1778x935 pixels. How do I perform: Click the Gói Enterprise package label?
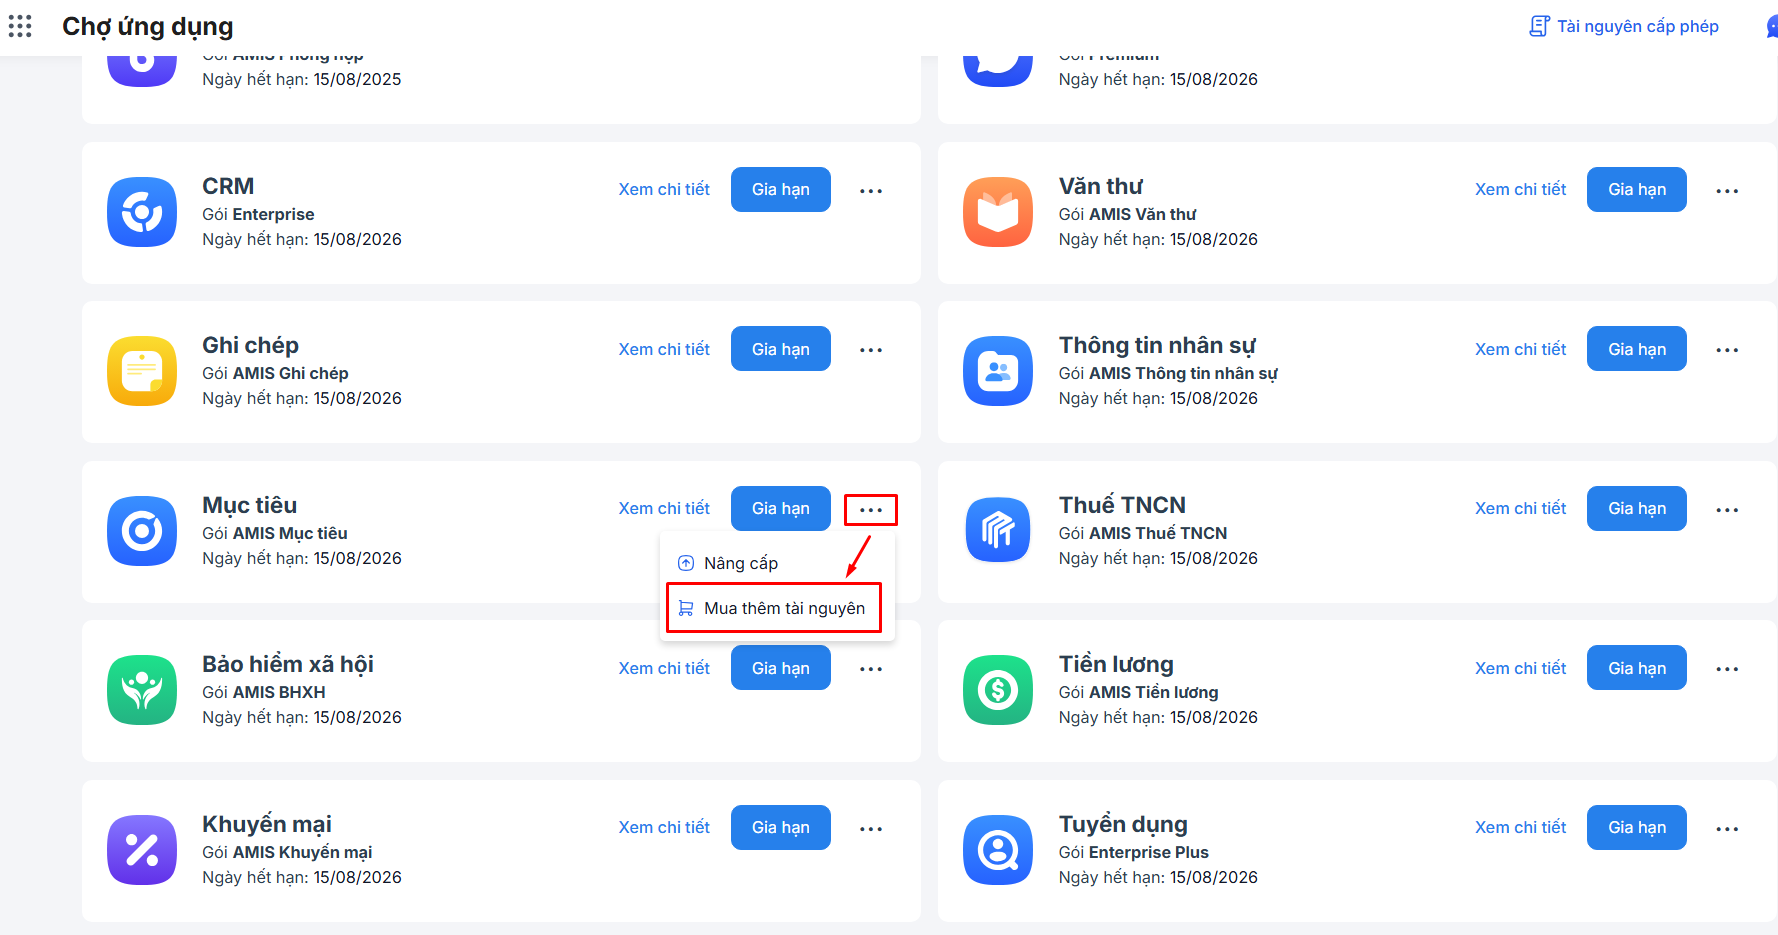click(x=258, y=214)
